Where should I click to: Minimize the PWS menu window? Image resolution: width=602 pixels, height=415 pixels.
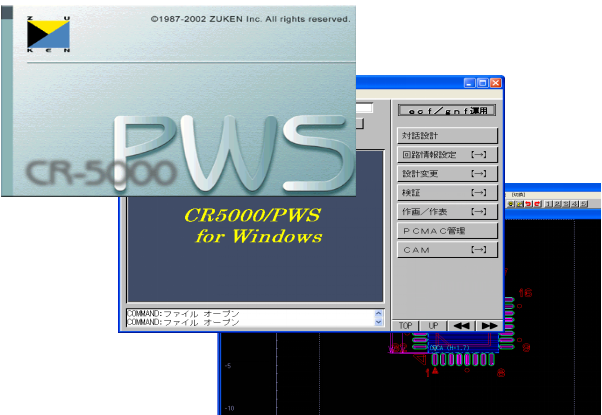point(467,83)
